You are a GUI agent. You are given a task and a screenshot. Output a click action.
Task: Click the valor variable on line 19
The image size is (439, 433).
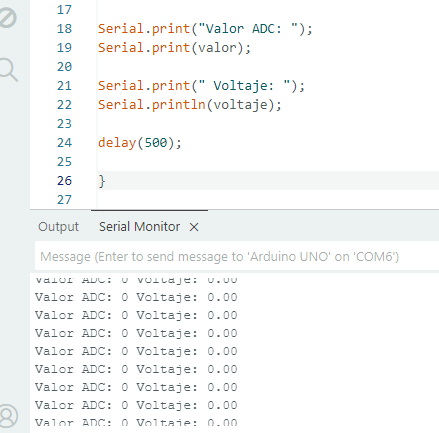217,48
